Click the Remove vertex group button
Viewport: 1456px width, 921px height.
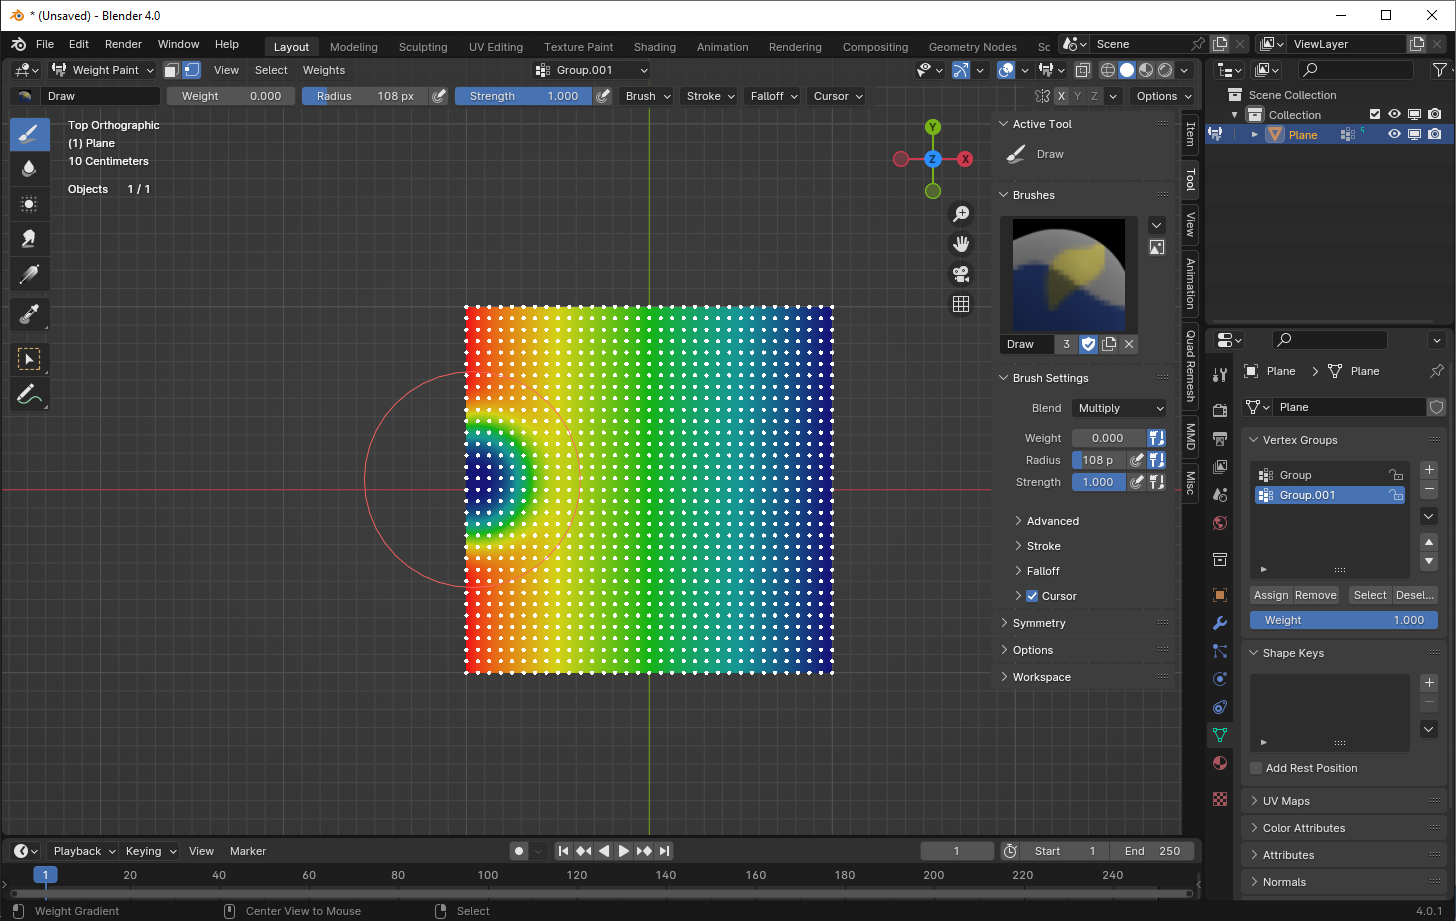click(x=1316, y=595)
